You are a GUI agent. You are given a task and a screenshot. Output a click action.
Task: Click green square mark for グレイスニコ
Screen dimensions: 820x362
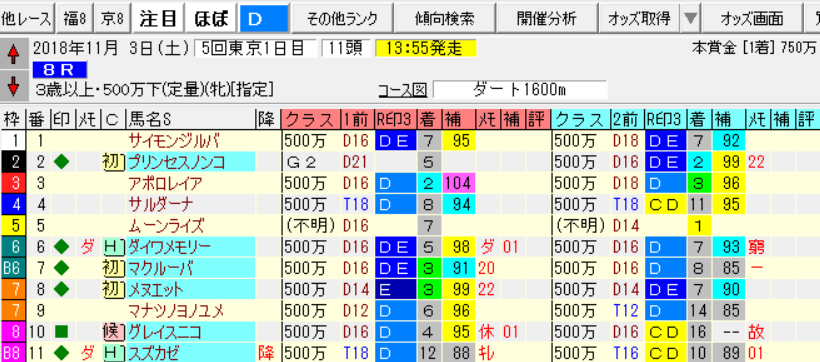point(62,332)
